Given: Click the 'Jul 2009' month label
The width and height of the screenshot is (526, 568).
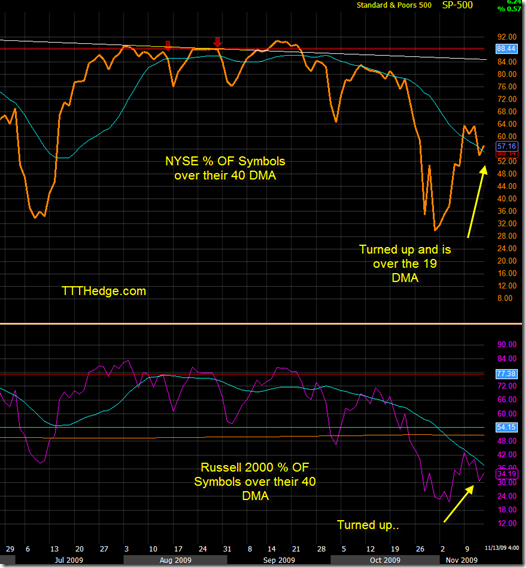Looking at the screenshot, I should (69, 560).
